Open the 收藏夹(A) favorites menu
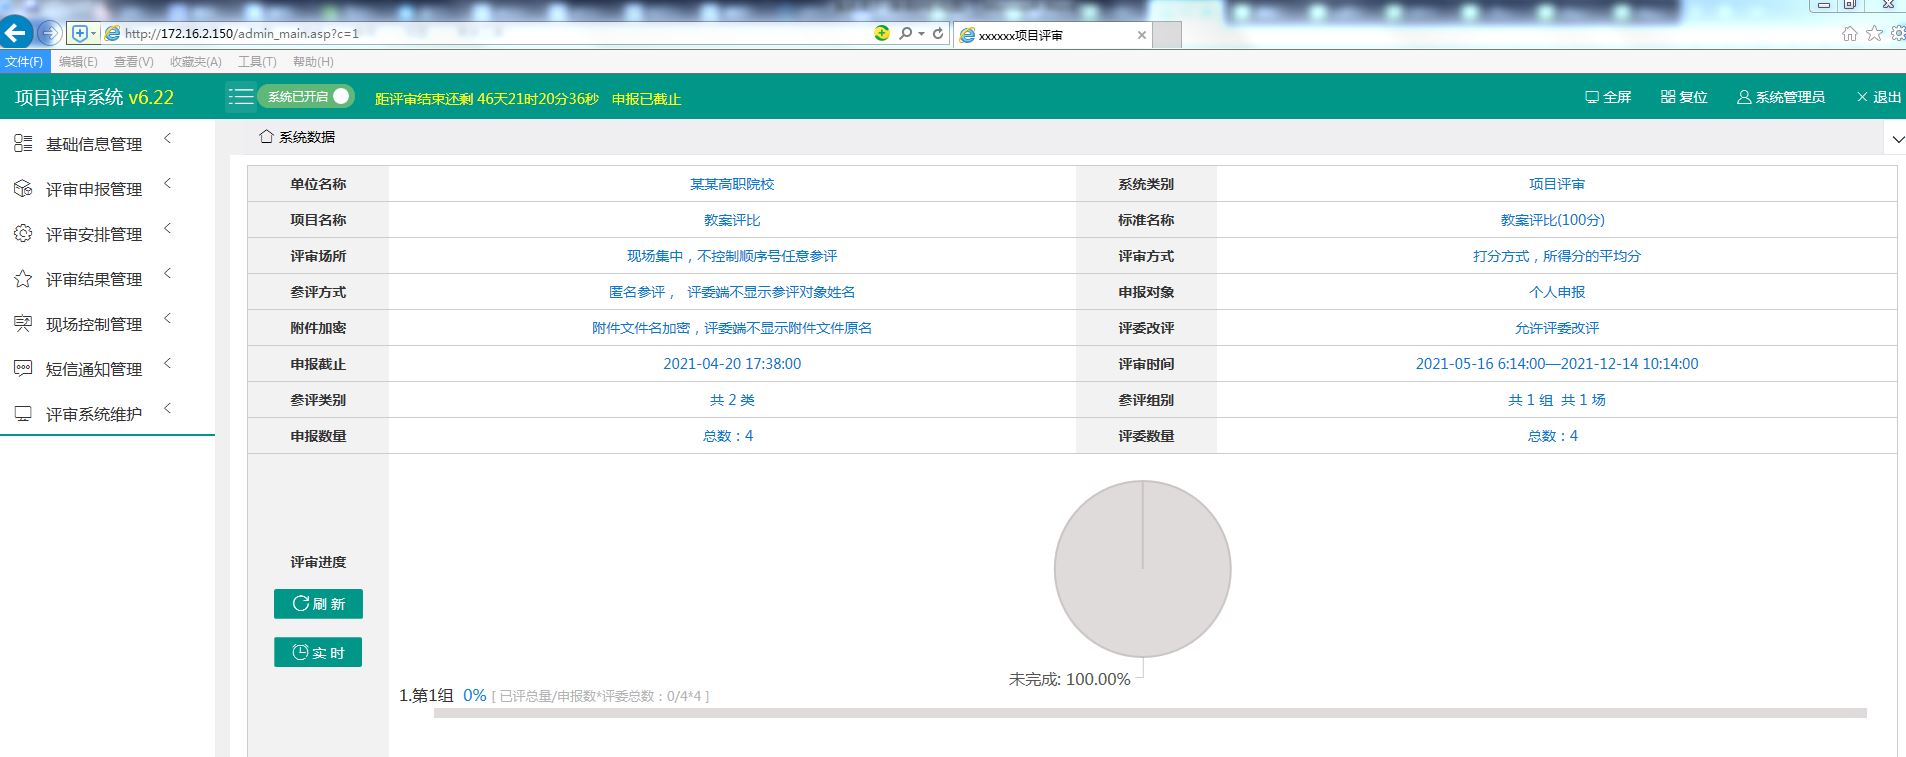This screenshot has width=1906, height=757. (x=195, y=62)
